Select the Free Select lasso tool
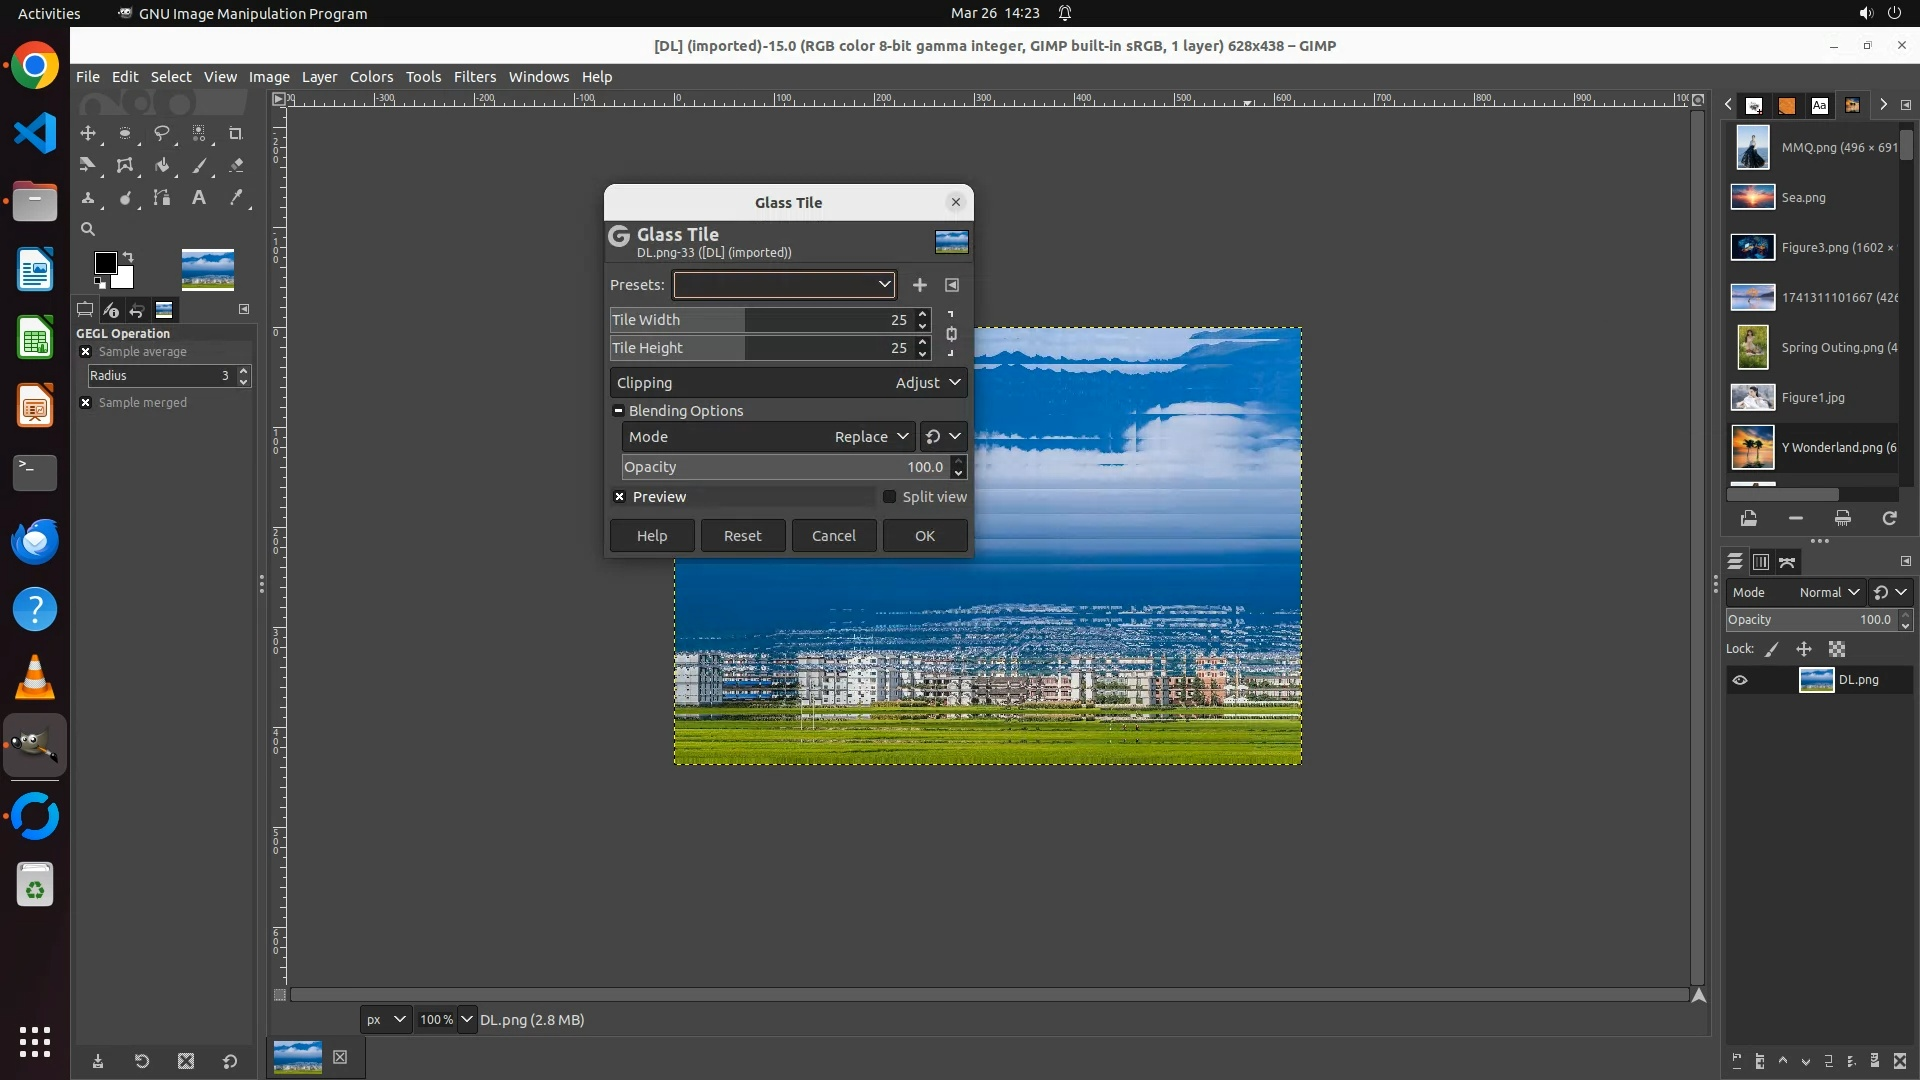This screenshot has height=1080, width=1920. [161, 133]
